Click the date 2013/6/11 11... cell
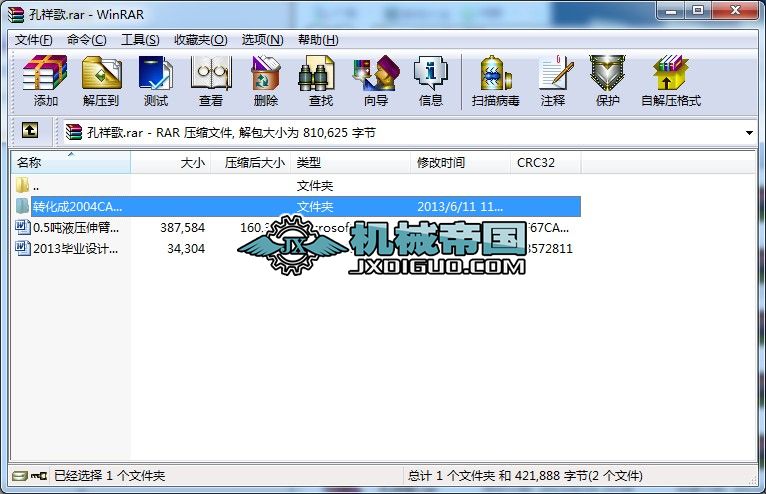Screen dimensions: 766x494 pyautogui.click(x=460, y=206)
